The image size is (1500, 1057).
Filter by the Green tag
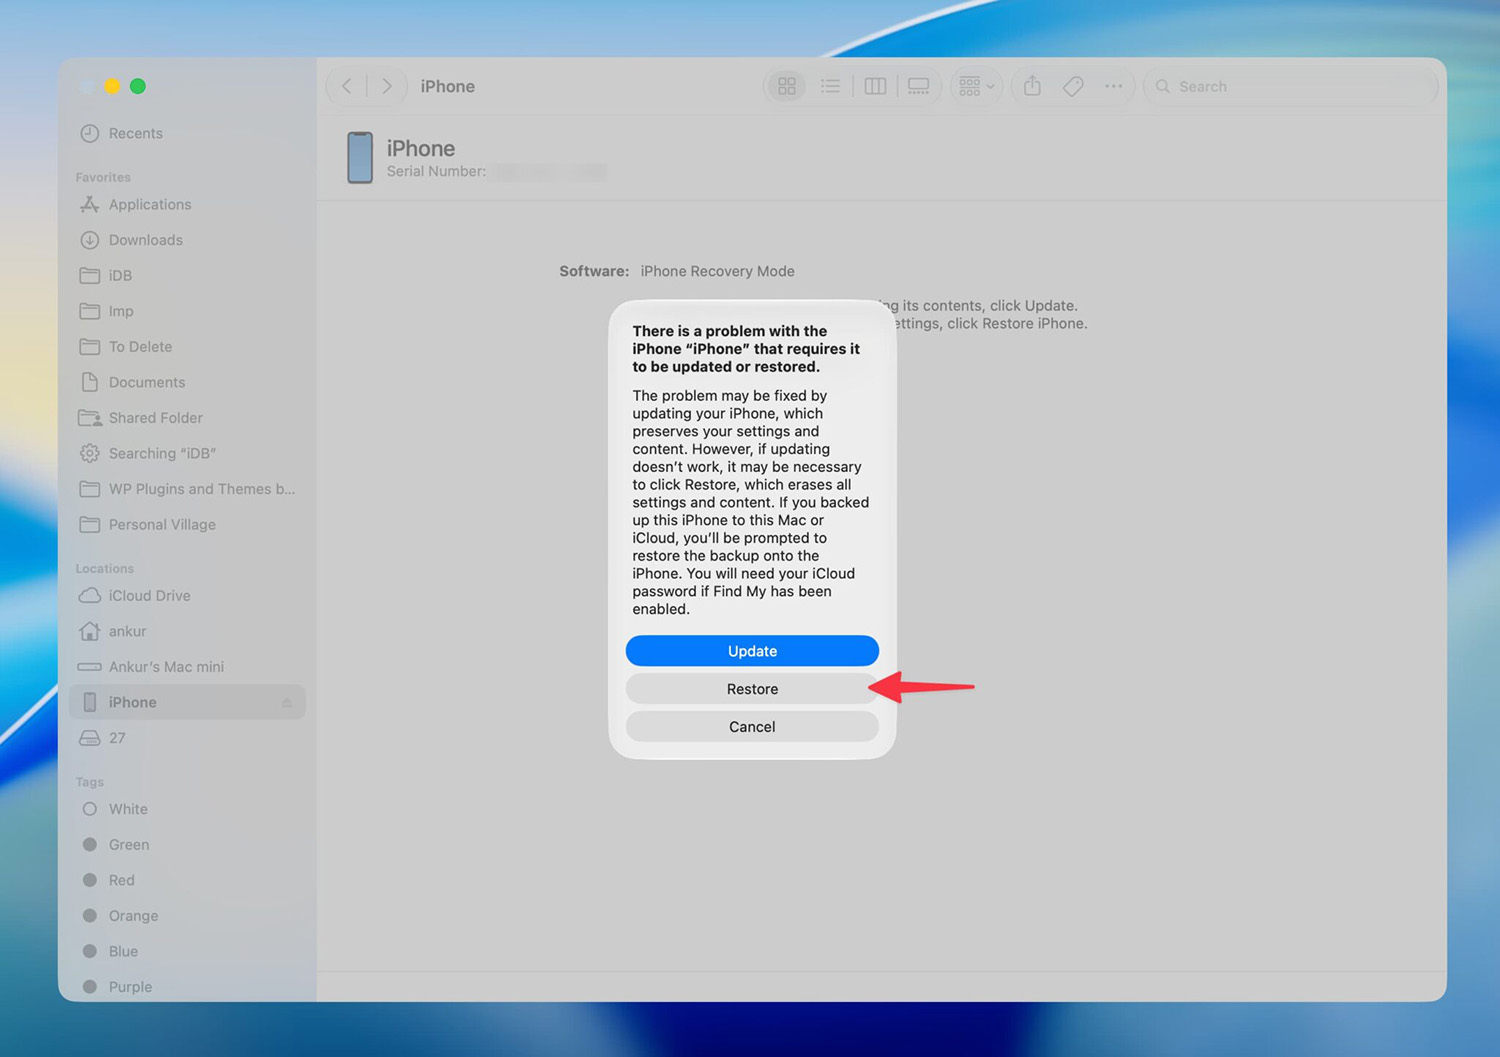[187, 845]
